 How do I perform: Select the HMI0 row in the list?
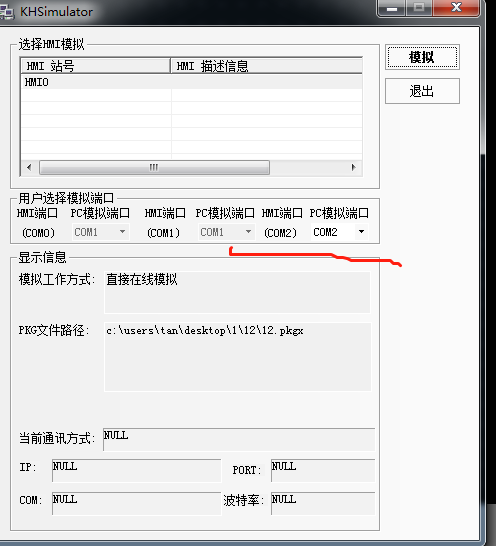192,82
